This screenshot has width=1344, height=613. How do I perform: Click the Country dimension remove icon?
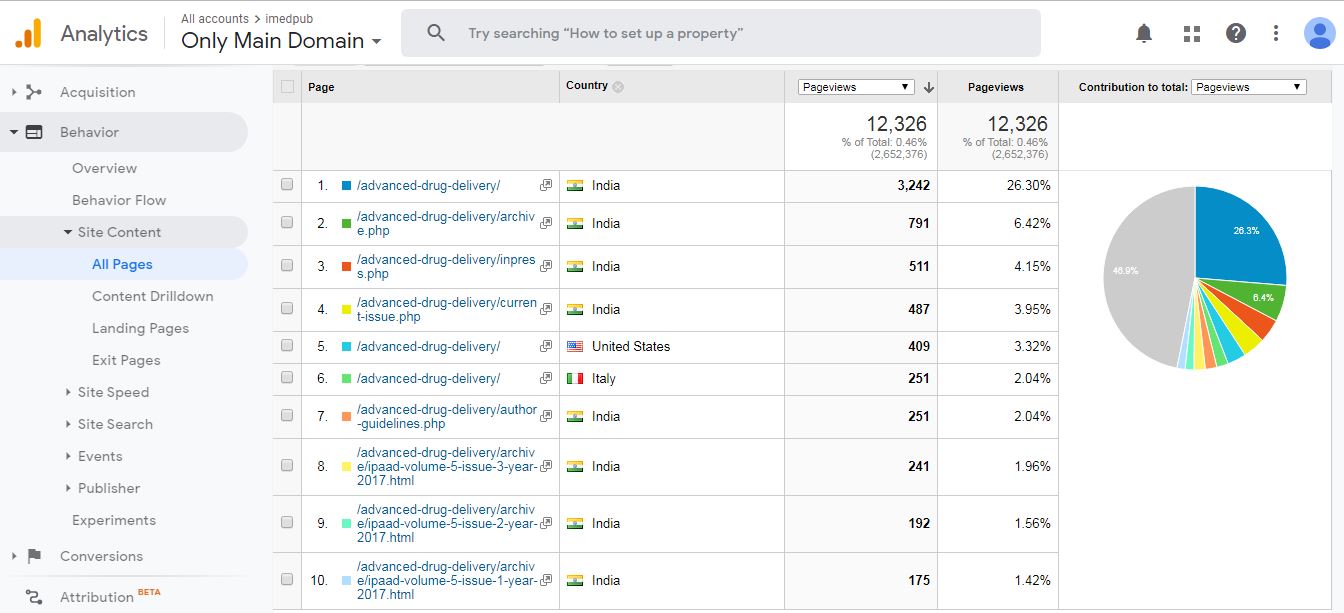coord(618,87)
